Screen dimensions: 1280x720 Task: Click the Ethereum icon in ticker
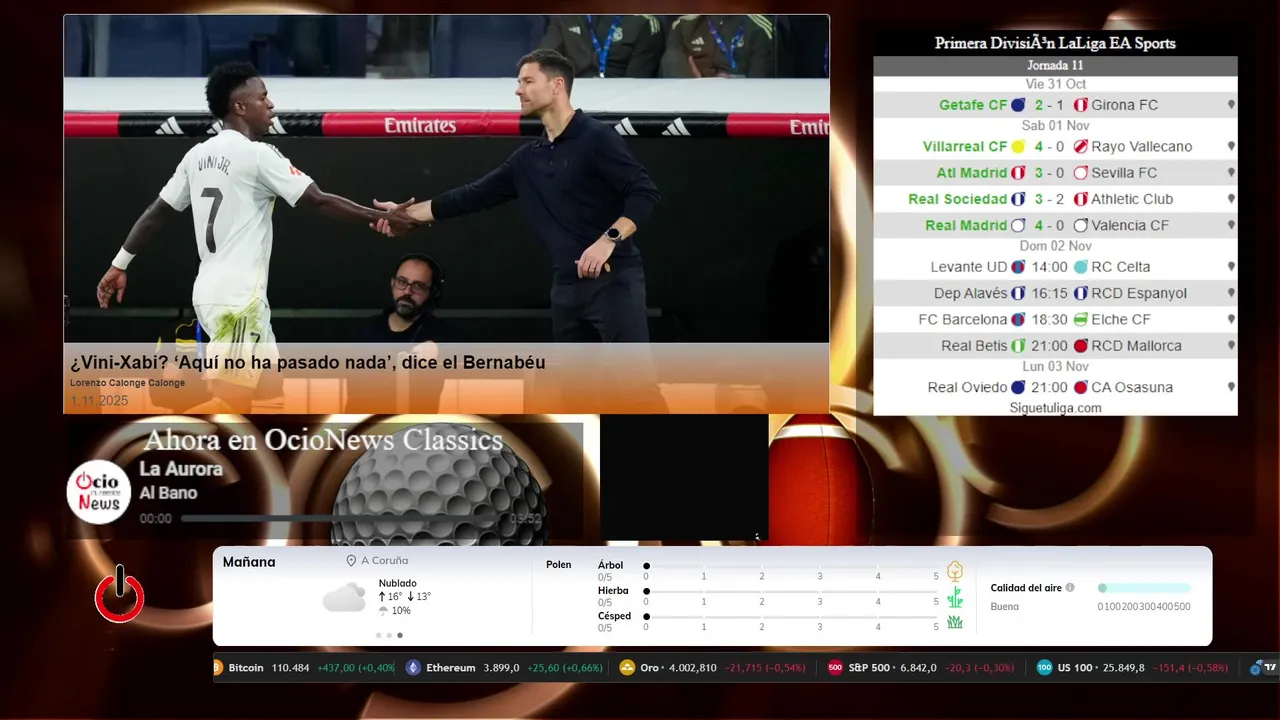coord(413,668)
